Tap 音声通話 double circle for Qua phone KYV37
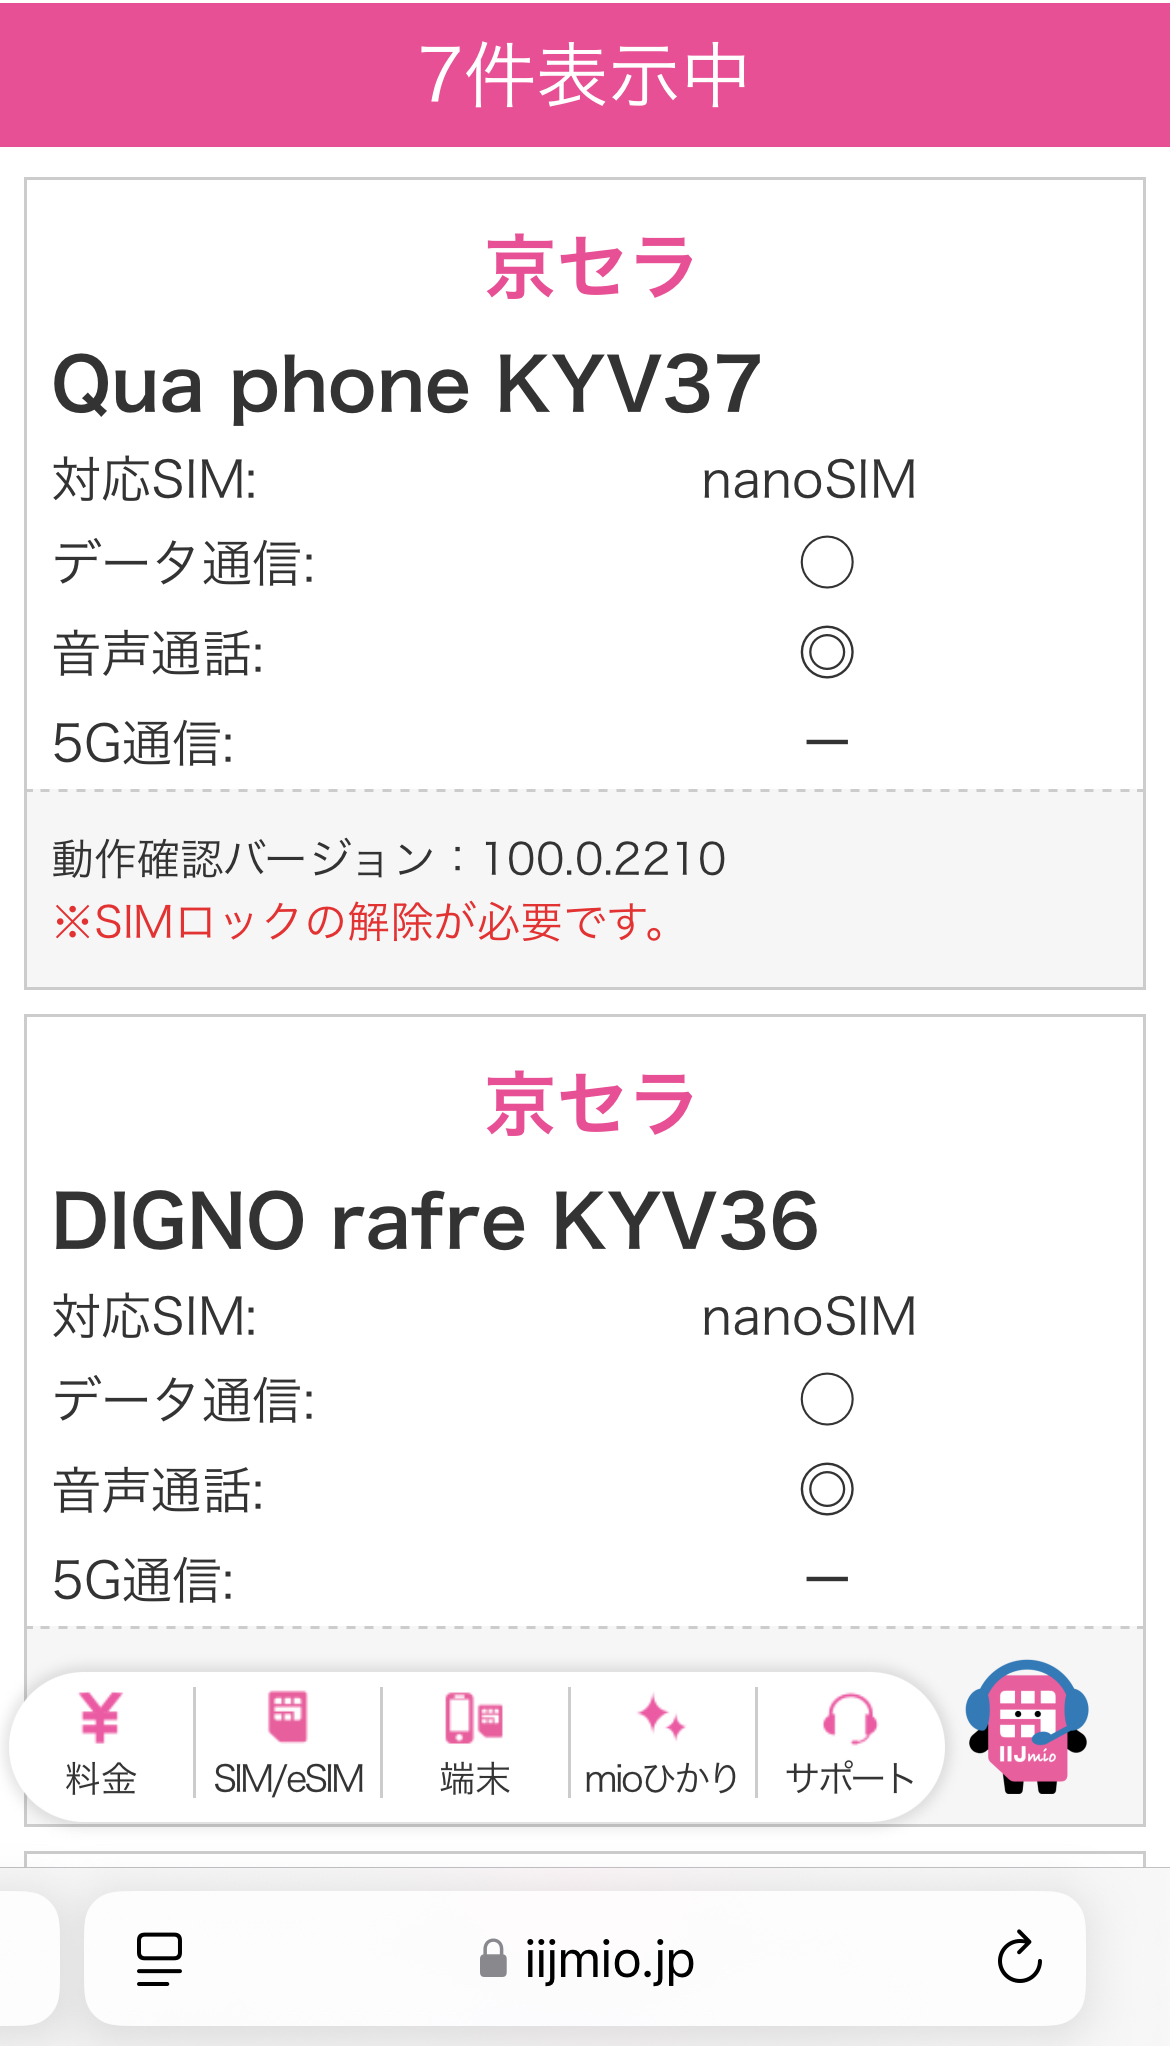The height and width of the screenshot is (2046, 1170). coord(827,652)
